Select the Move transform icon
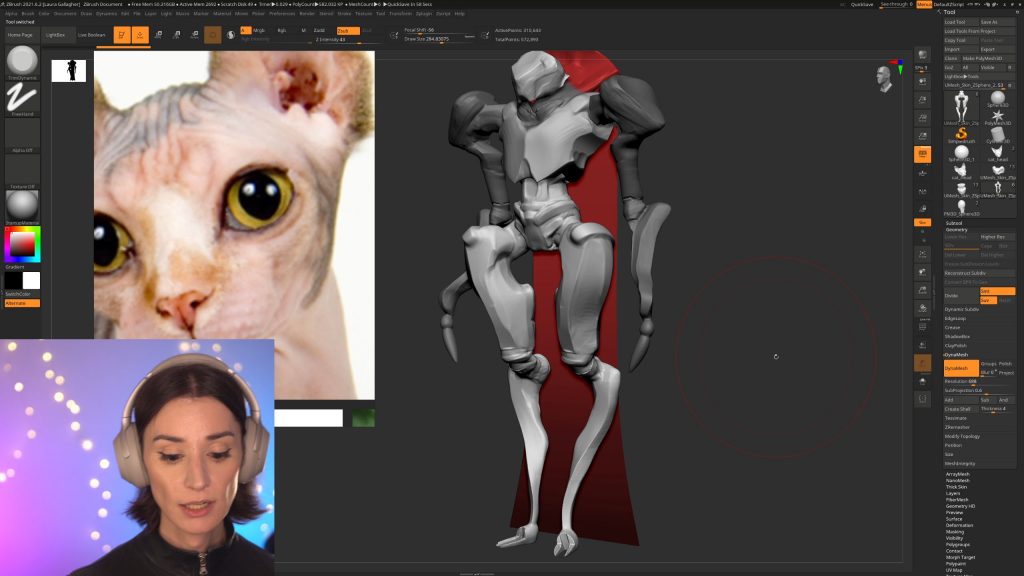 158,35
